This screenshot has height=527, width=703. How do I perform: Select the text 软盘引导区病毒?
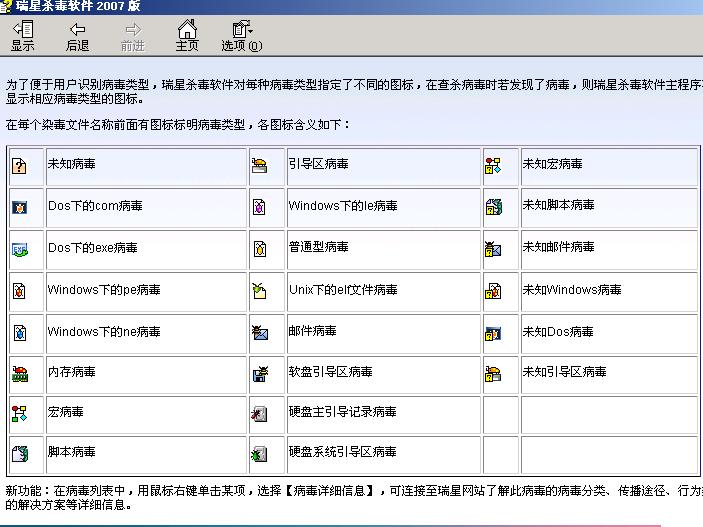(331, 372)
